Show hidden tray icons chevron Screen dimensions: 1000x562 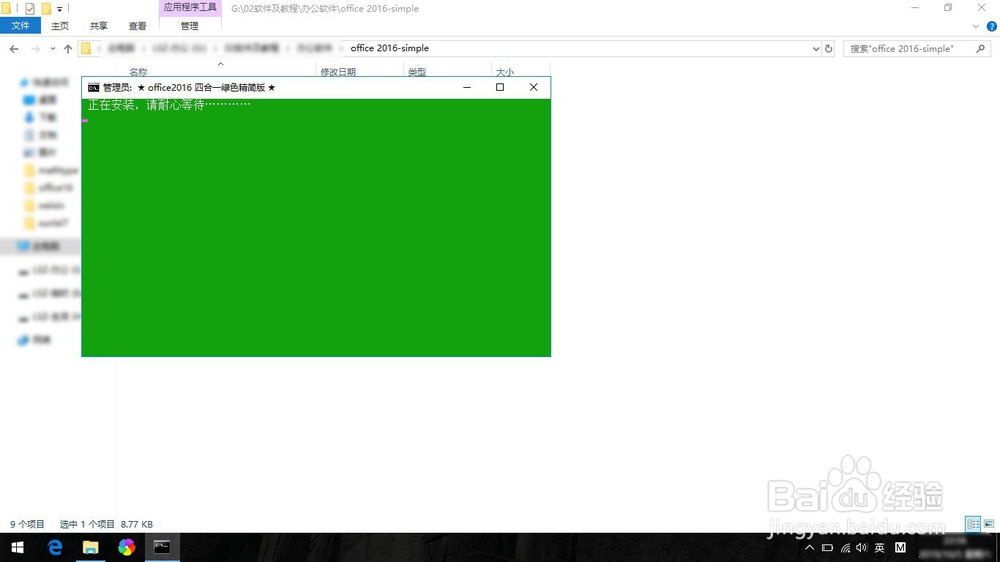pyautogui.click(x=809, y=547)
